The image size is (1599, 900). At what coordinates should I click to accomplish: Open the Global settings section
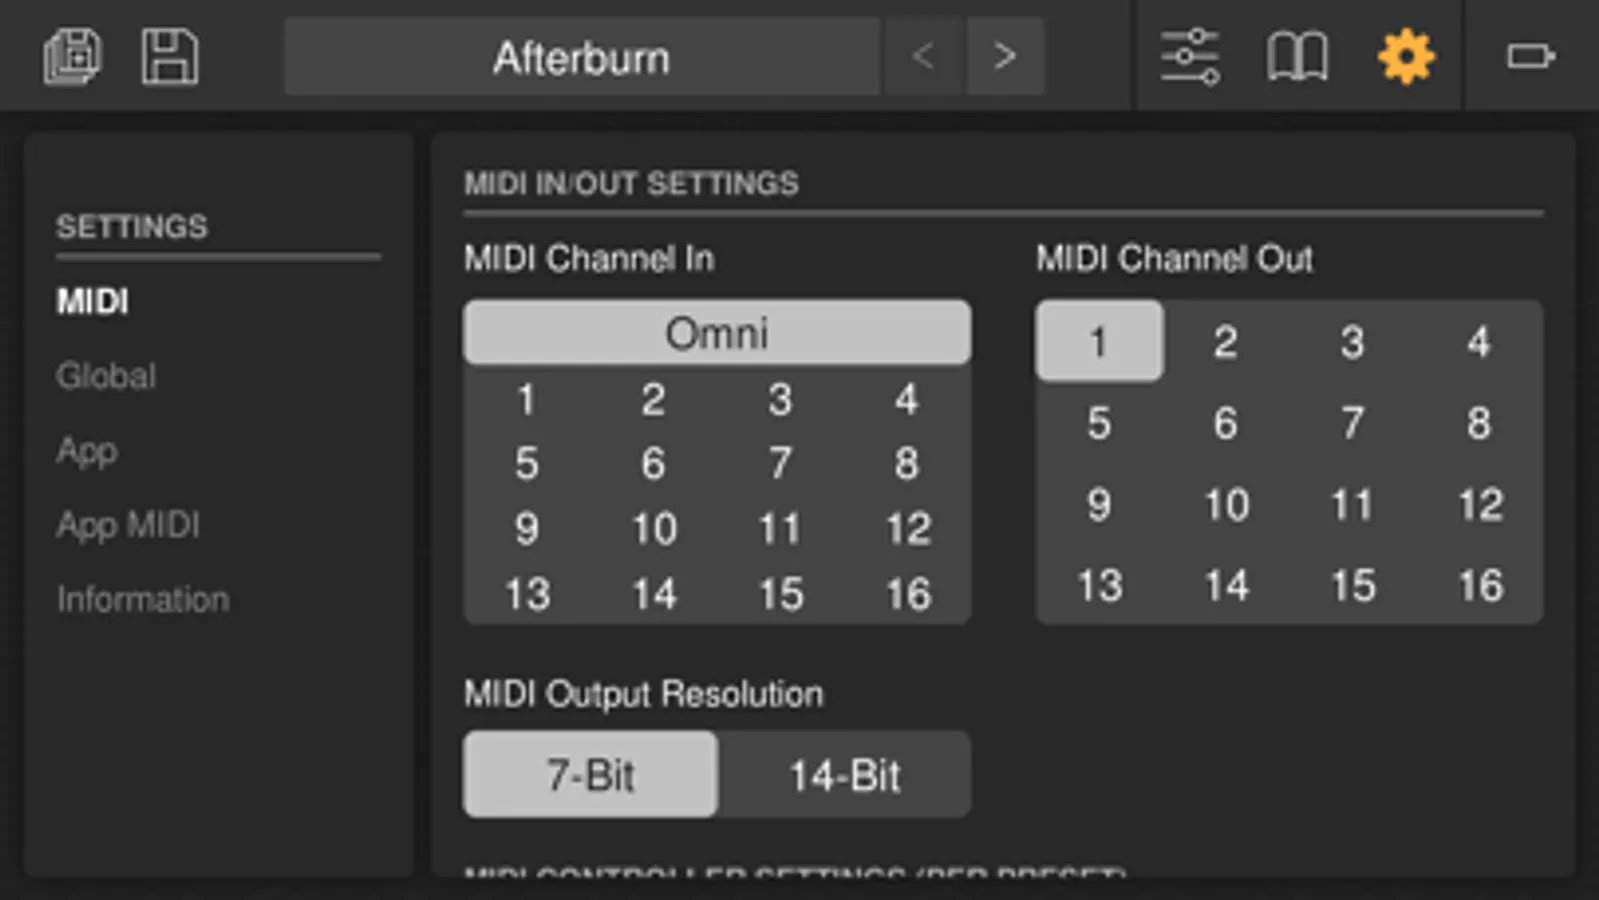click(x=106, y=376)
